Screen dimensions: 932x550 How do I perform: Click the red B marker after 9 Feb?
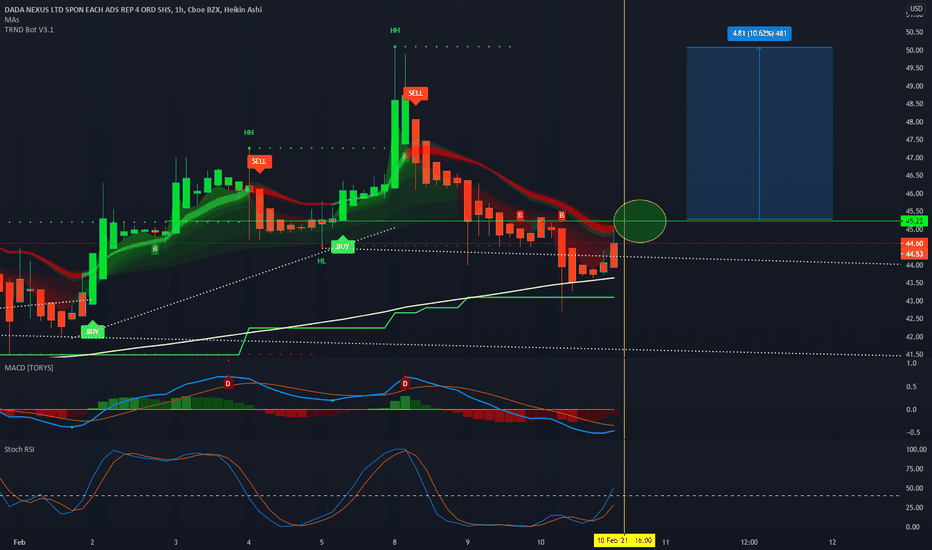pyautogui.click(x=520, y=215)
